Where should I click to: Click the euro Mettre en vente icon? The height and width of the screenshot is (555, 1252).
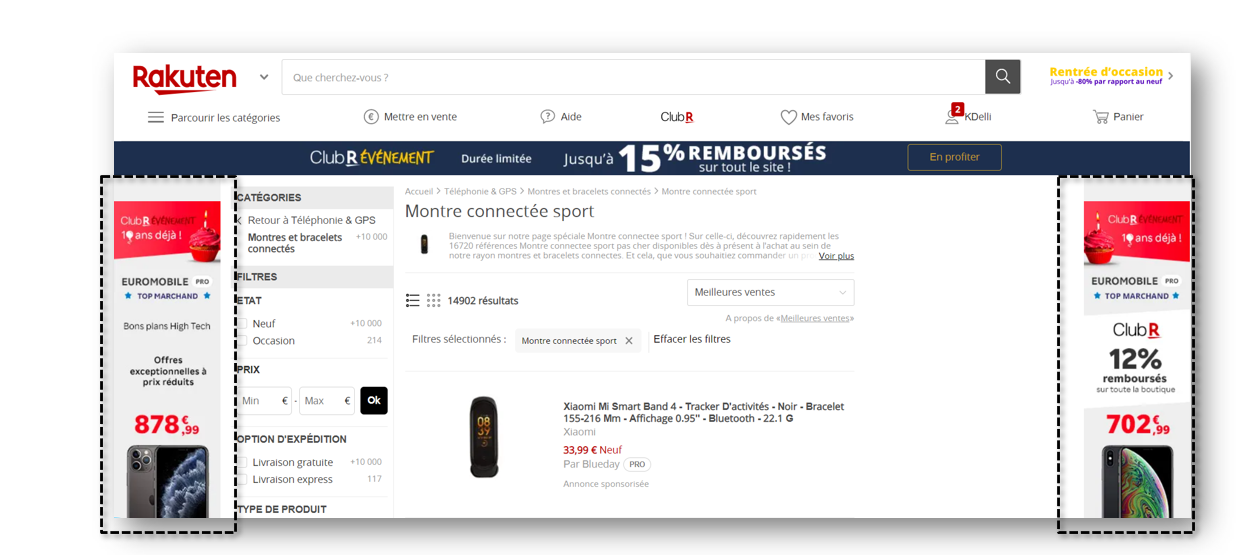pos(371,116)
